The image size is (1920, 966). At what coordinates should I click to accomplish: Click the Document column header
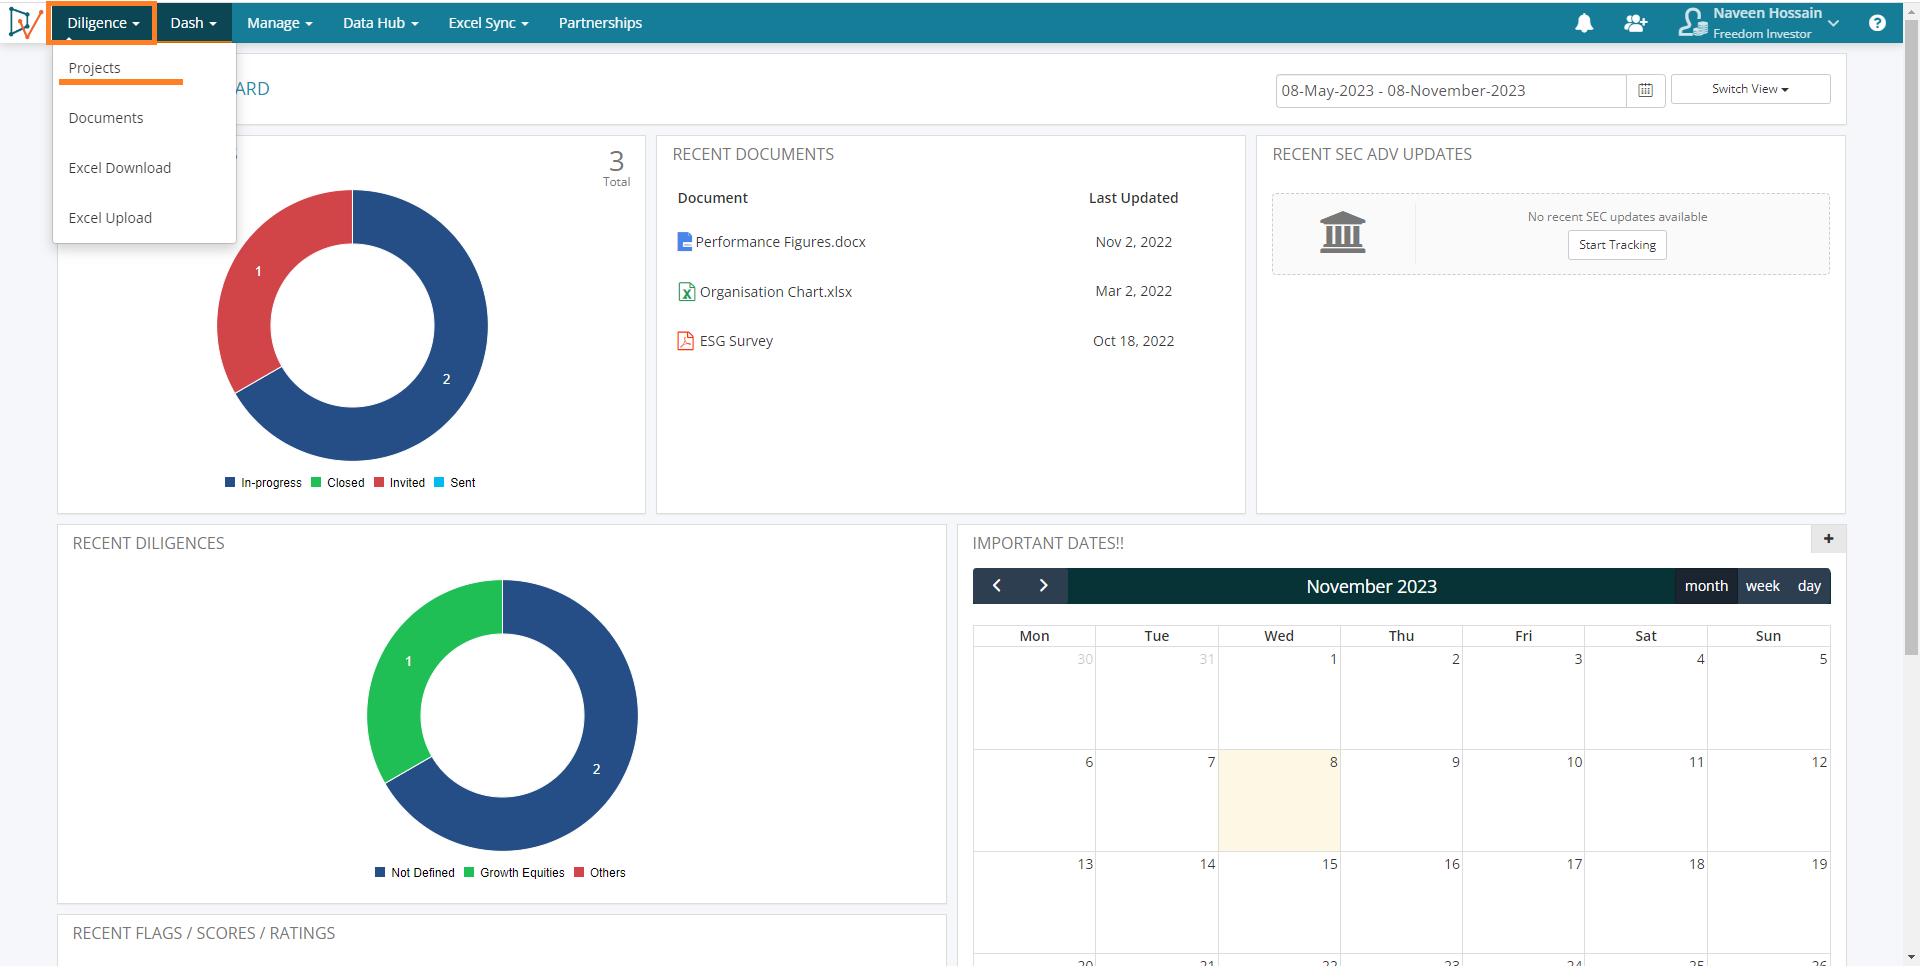tap(713, 198)
